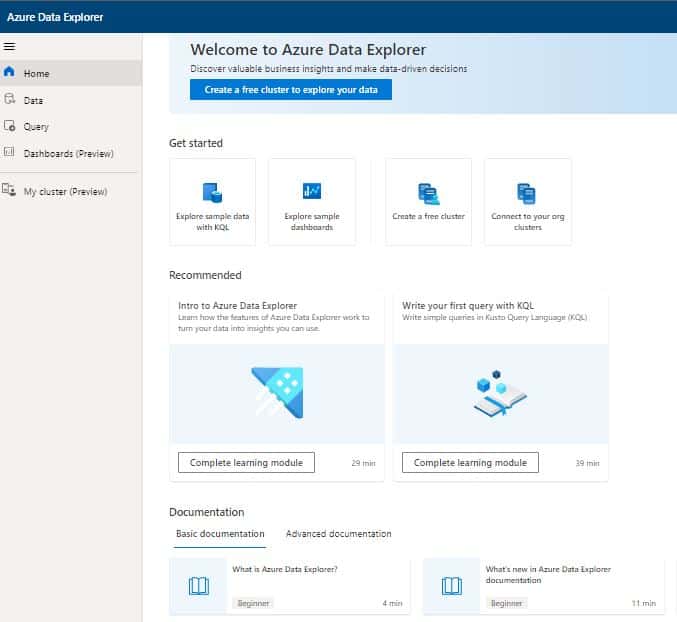
Task: Click the Write your first query illustration
Action: tap(500, 393)
